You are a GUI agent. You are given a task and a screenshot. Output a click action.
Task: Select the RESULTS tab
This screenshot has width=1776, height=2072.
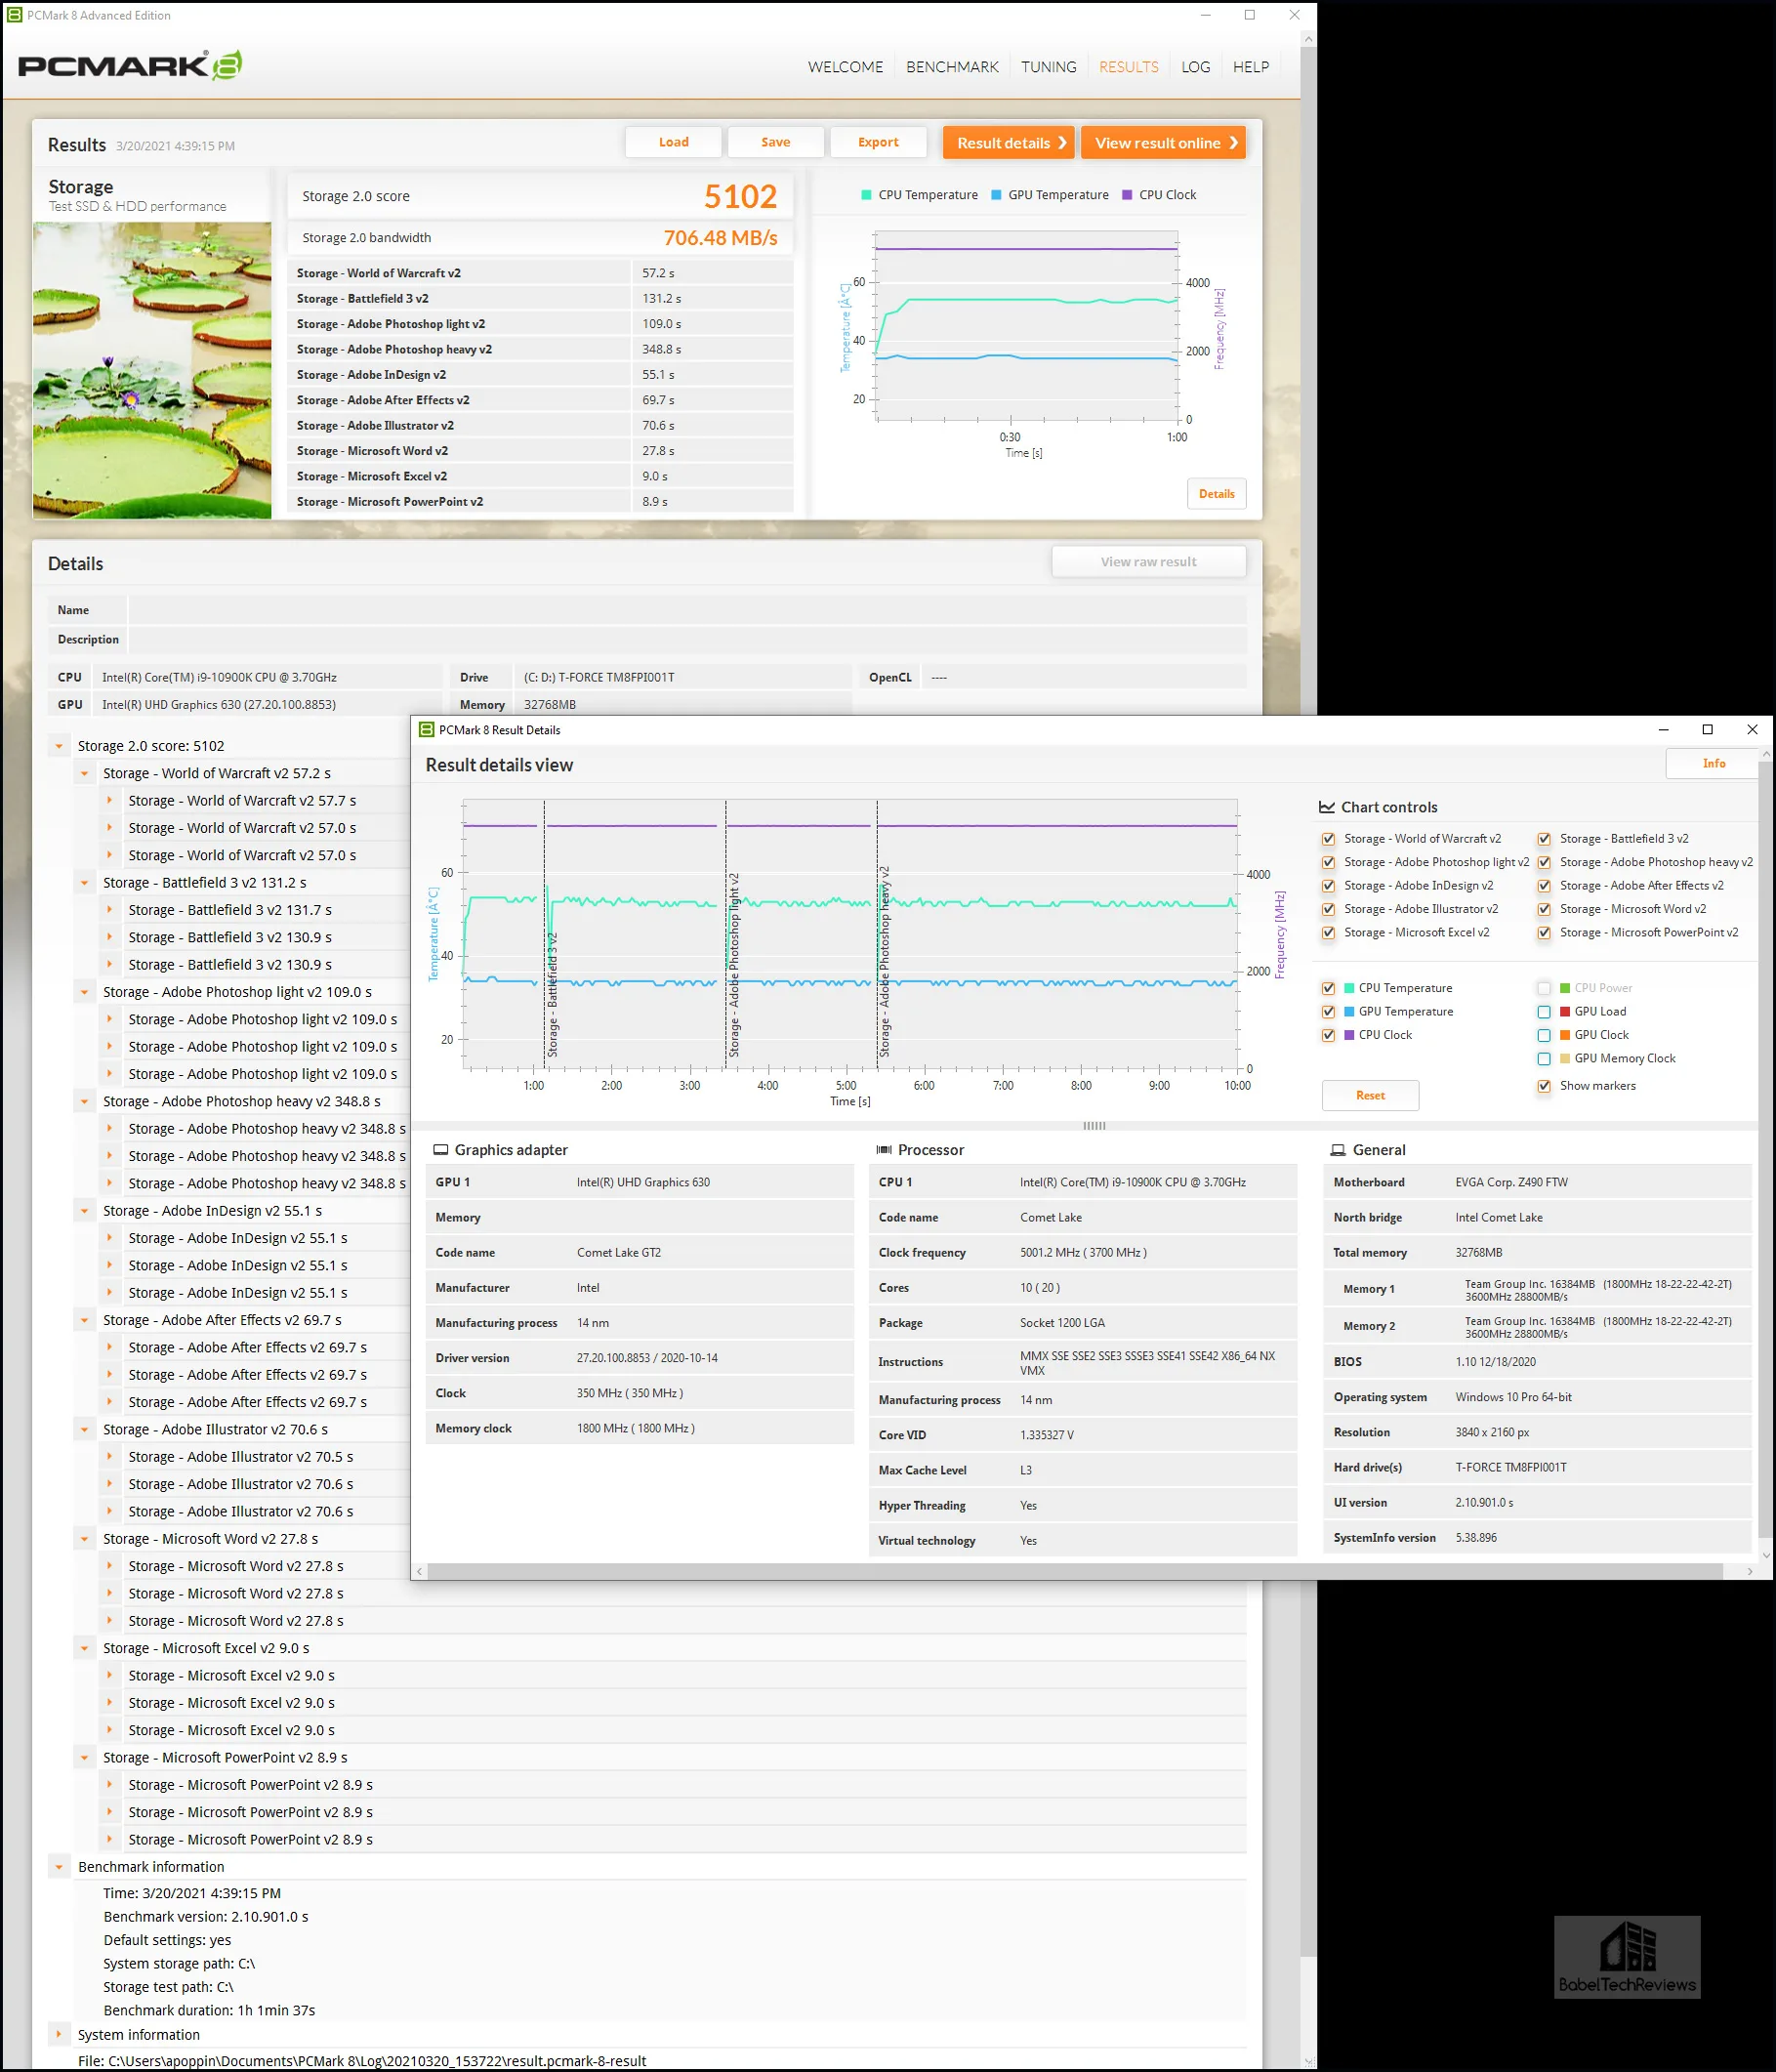point(1128,67)
